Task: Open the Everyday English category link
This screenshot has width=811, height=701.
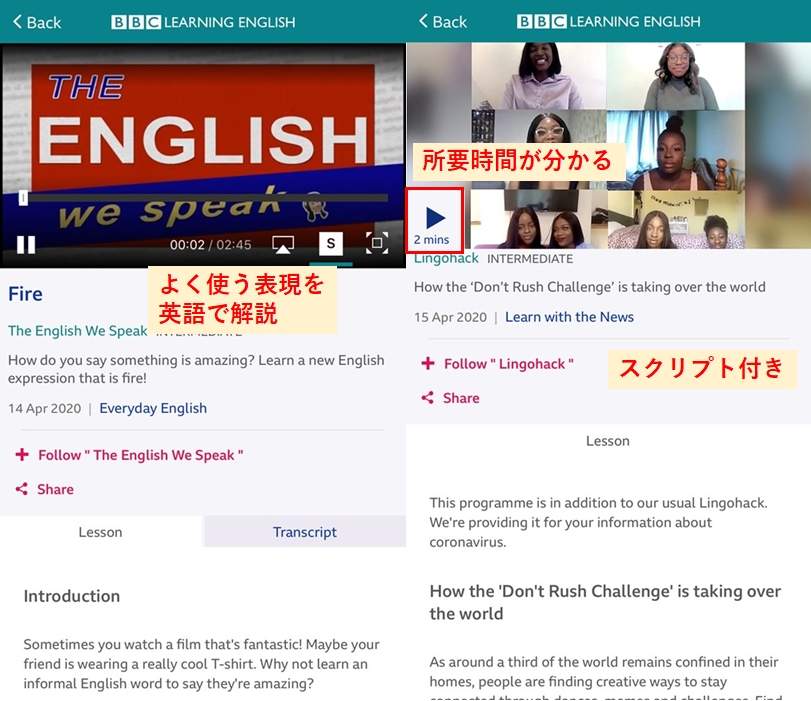Action: [152, 408]
